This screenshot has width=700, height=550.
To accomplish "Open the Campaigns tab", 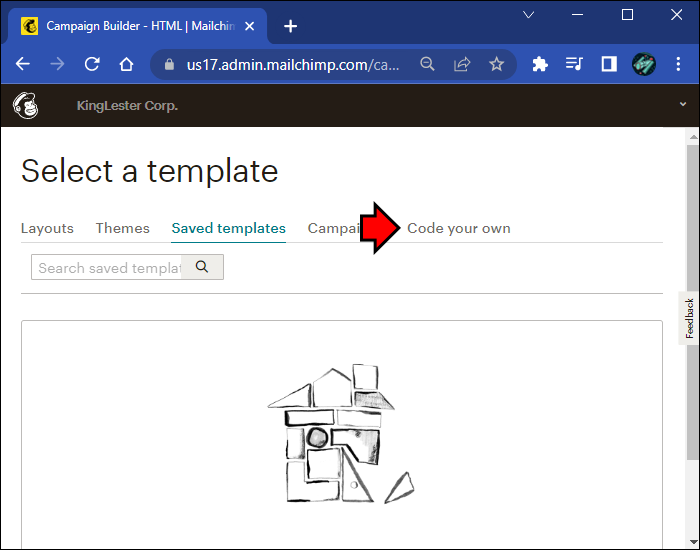I will pos(334,229).
